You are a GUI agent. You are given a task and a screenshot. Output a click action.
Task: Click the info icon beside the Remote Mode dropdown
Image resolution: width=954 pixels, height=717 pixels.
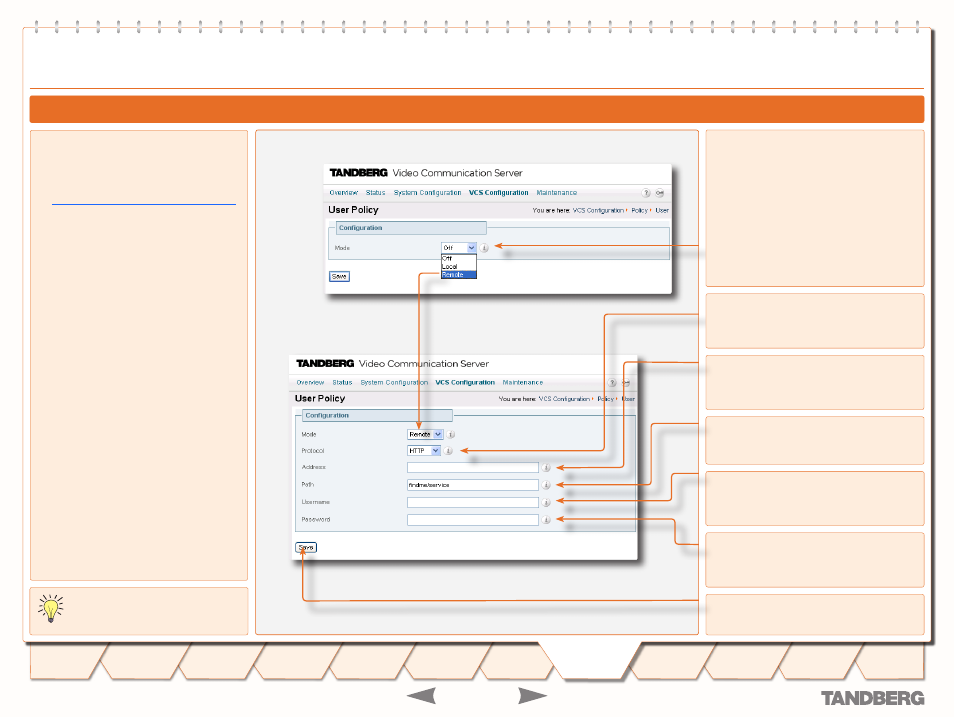pos(451,435)
